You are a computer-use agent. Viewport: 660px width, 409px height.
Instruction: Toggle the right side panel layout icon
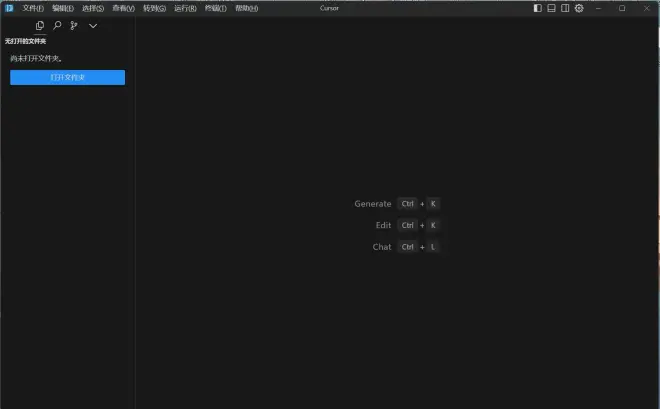[565, 8]
